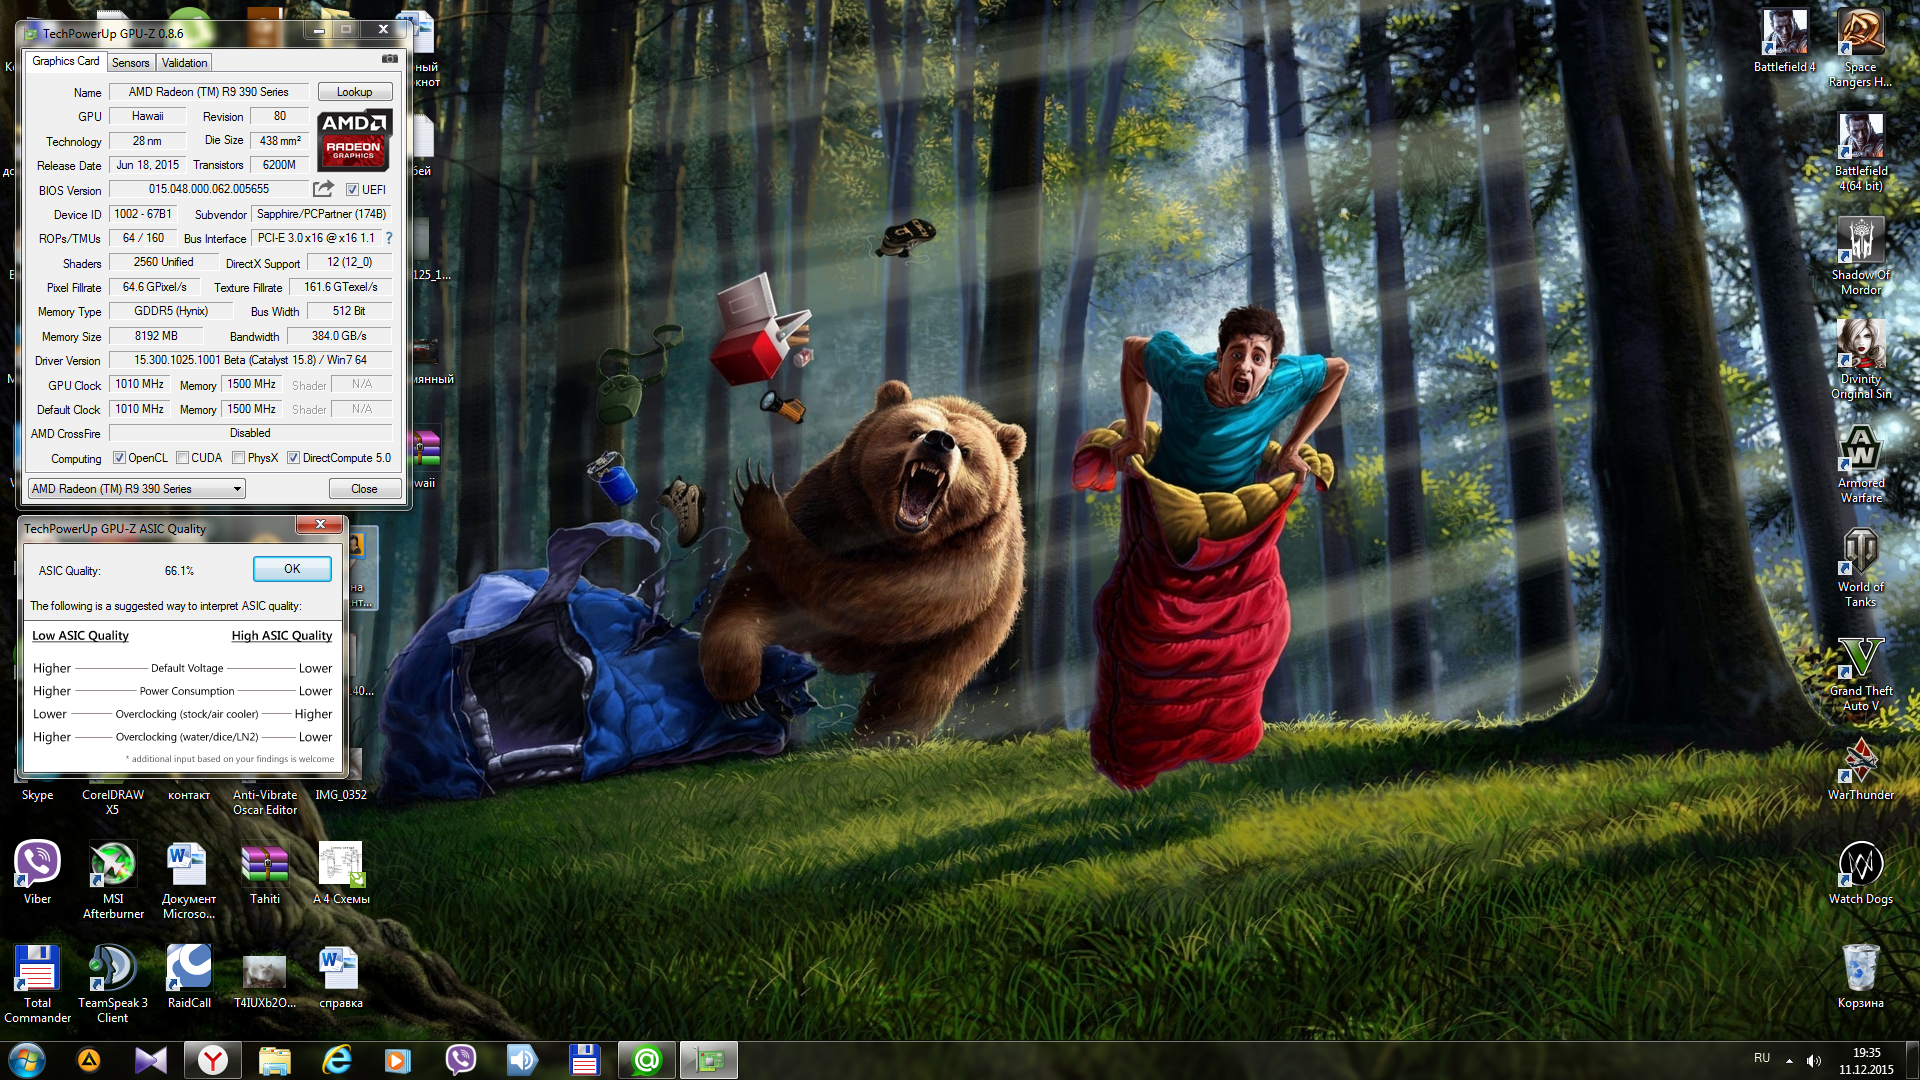Click the Yandex browser taskbar icon
This screenshot has height=1080, width=1920.
click(212, 1060)
